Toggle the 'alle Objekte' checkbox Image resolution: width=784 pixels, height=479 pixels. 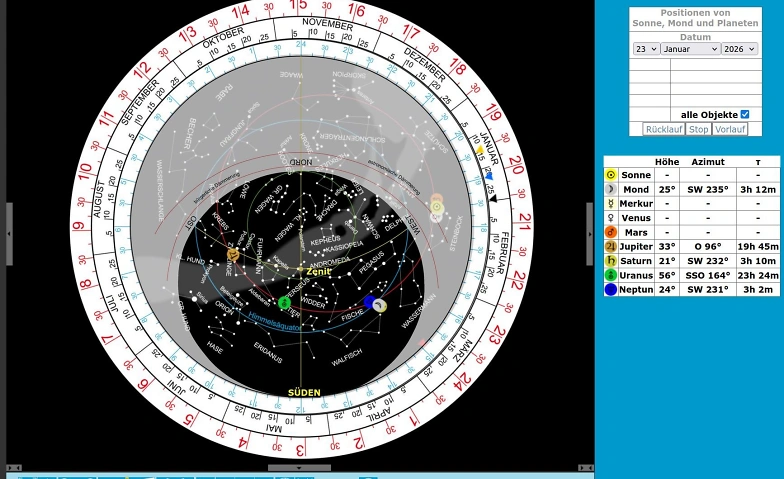(x=744, y=115)
